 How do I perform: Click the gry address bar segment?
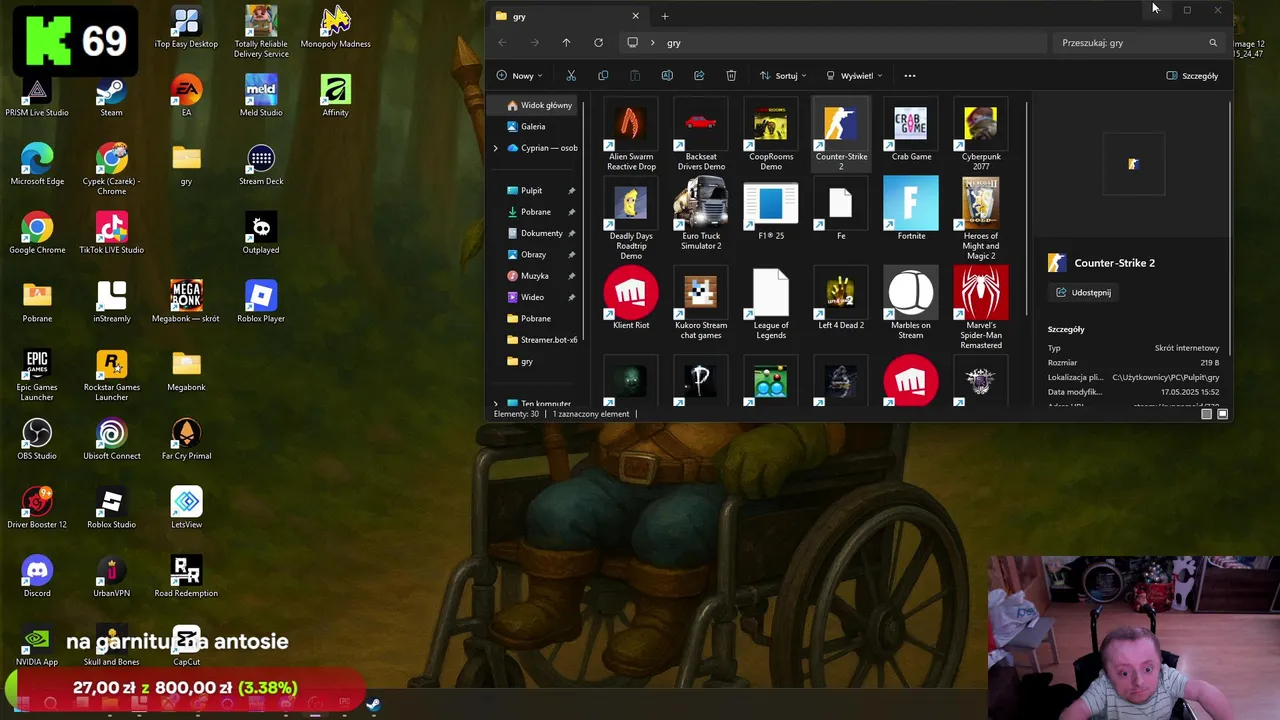point(674,43)
